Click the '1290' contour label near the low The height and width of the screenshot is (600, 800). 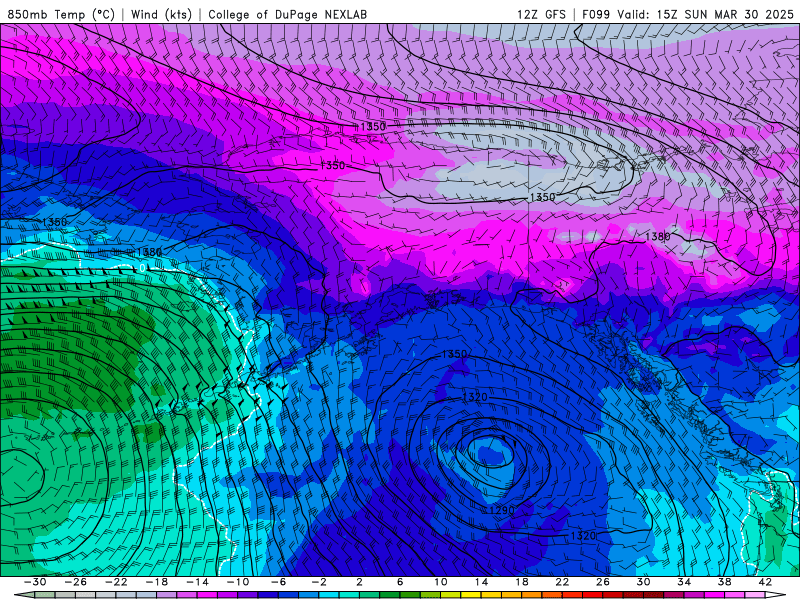pyautogui.click(x=502, y=510)
